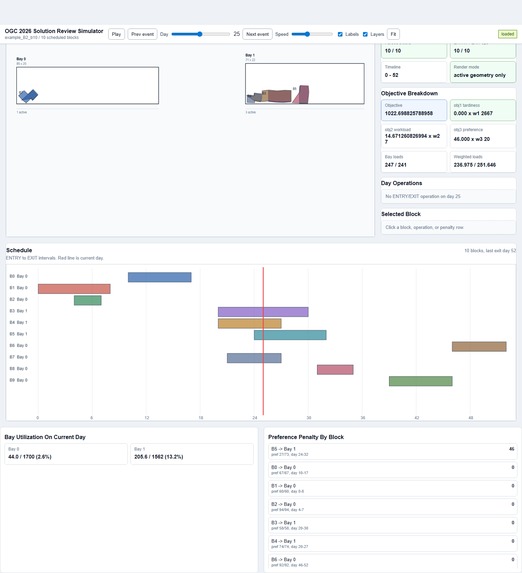Select the B5 teal schedule bar
522x573 pixels.
click(290, 335)
